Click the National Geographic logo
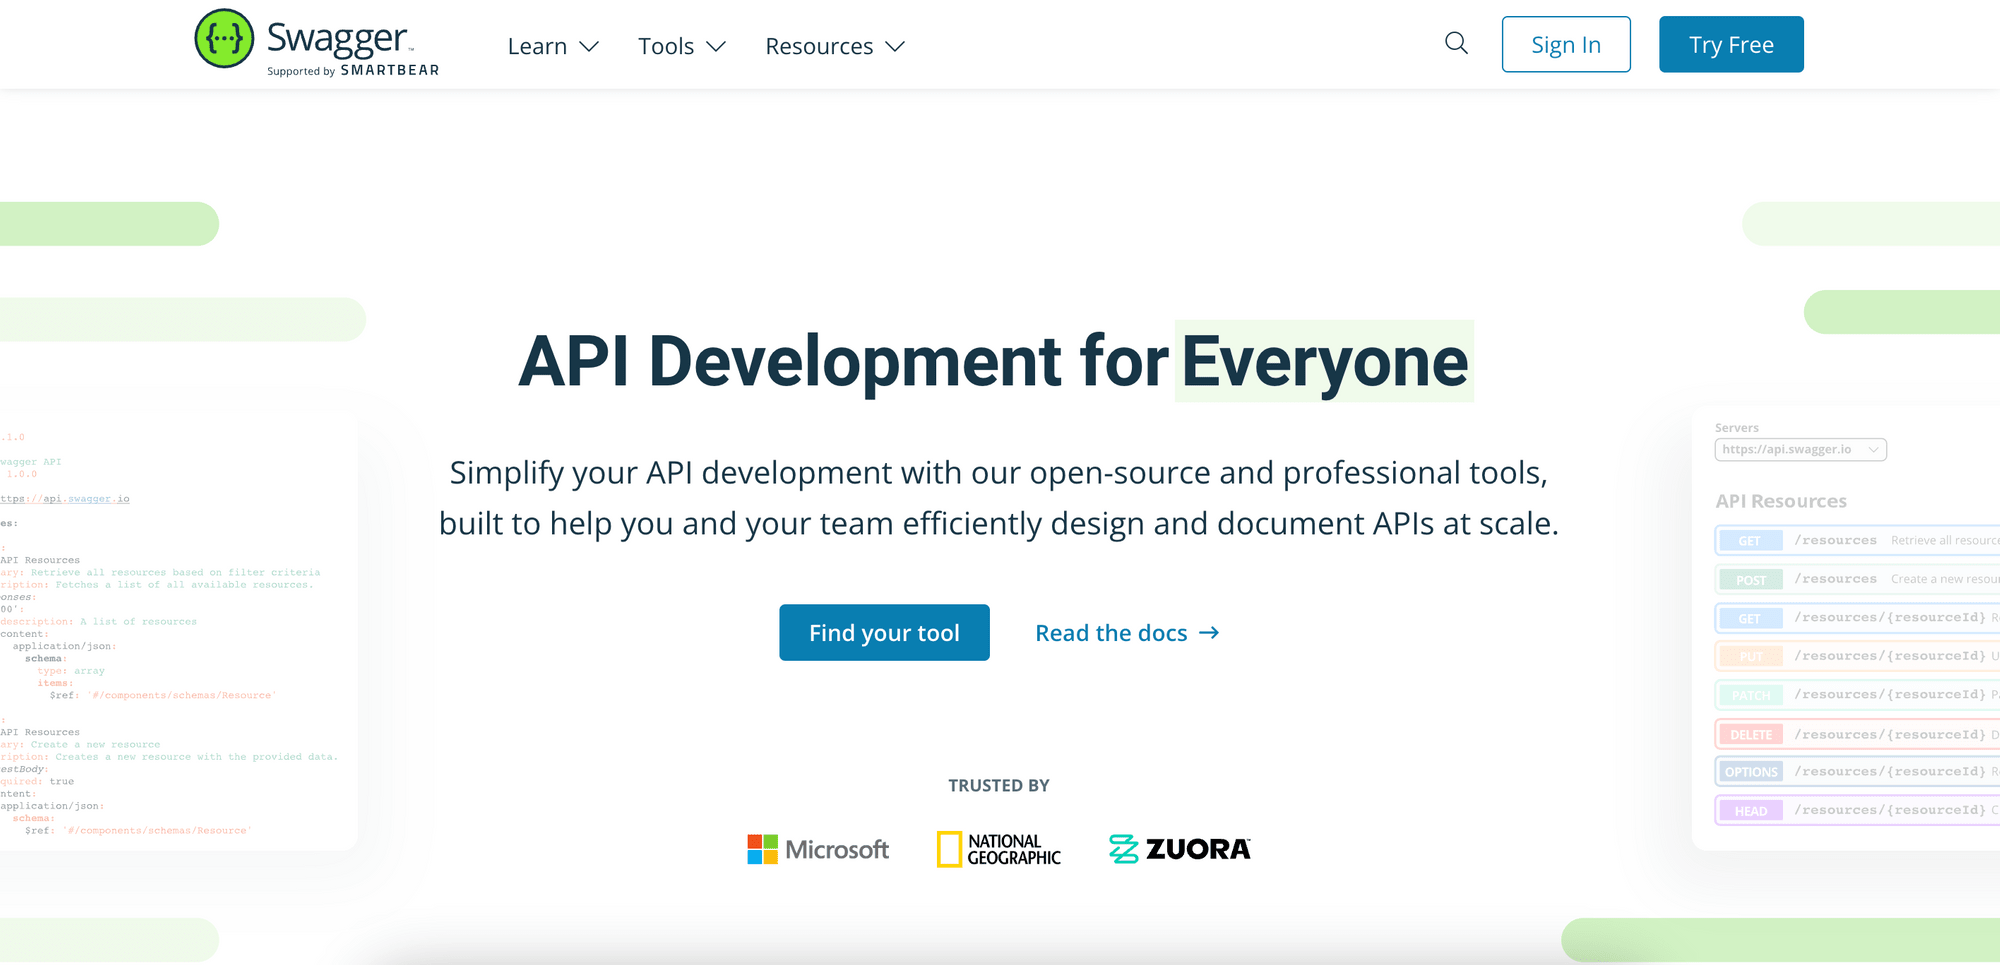2000x965 pixels. pos(998,849)
